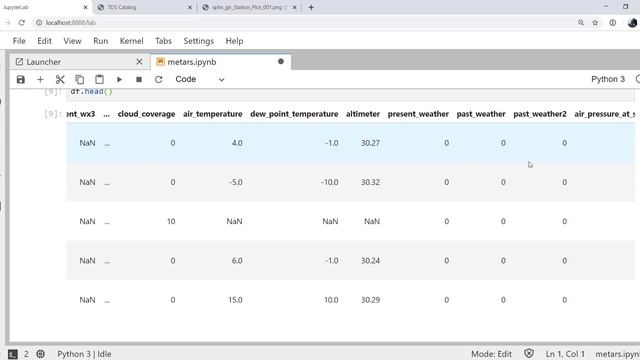Viewport: 640px width, 360px height.
Task: Open the Settings menu
Action: (199, 41)
